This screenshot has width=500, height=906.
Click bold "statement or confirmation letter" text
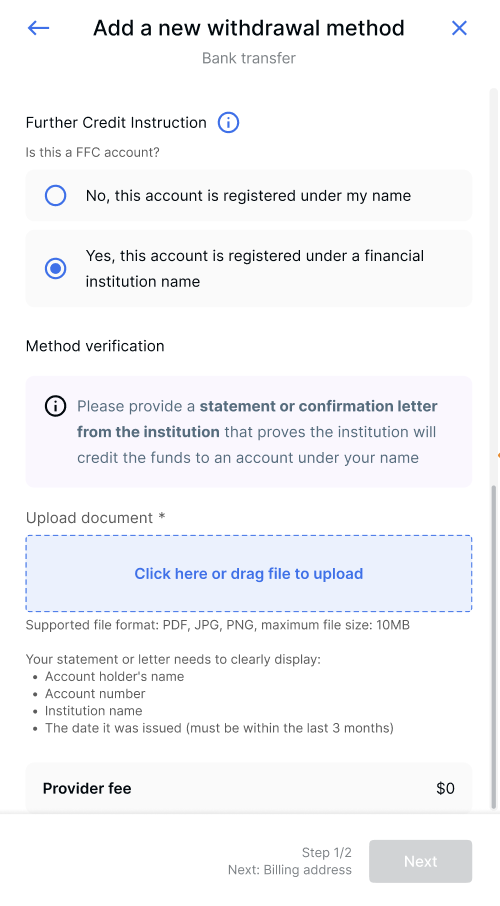click(x=318, y=406)
